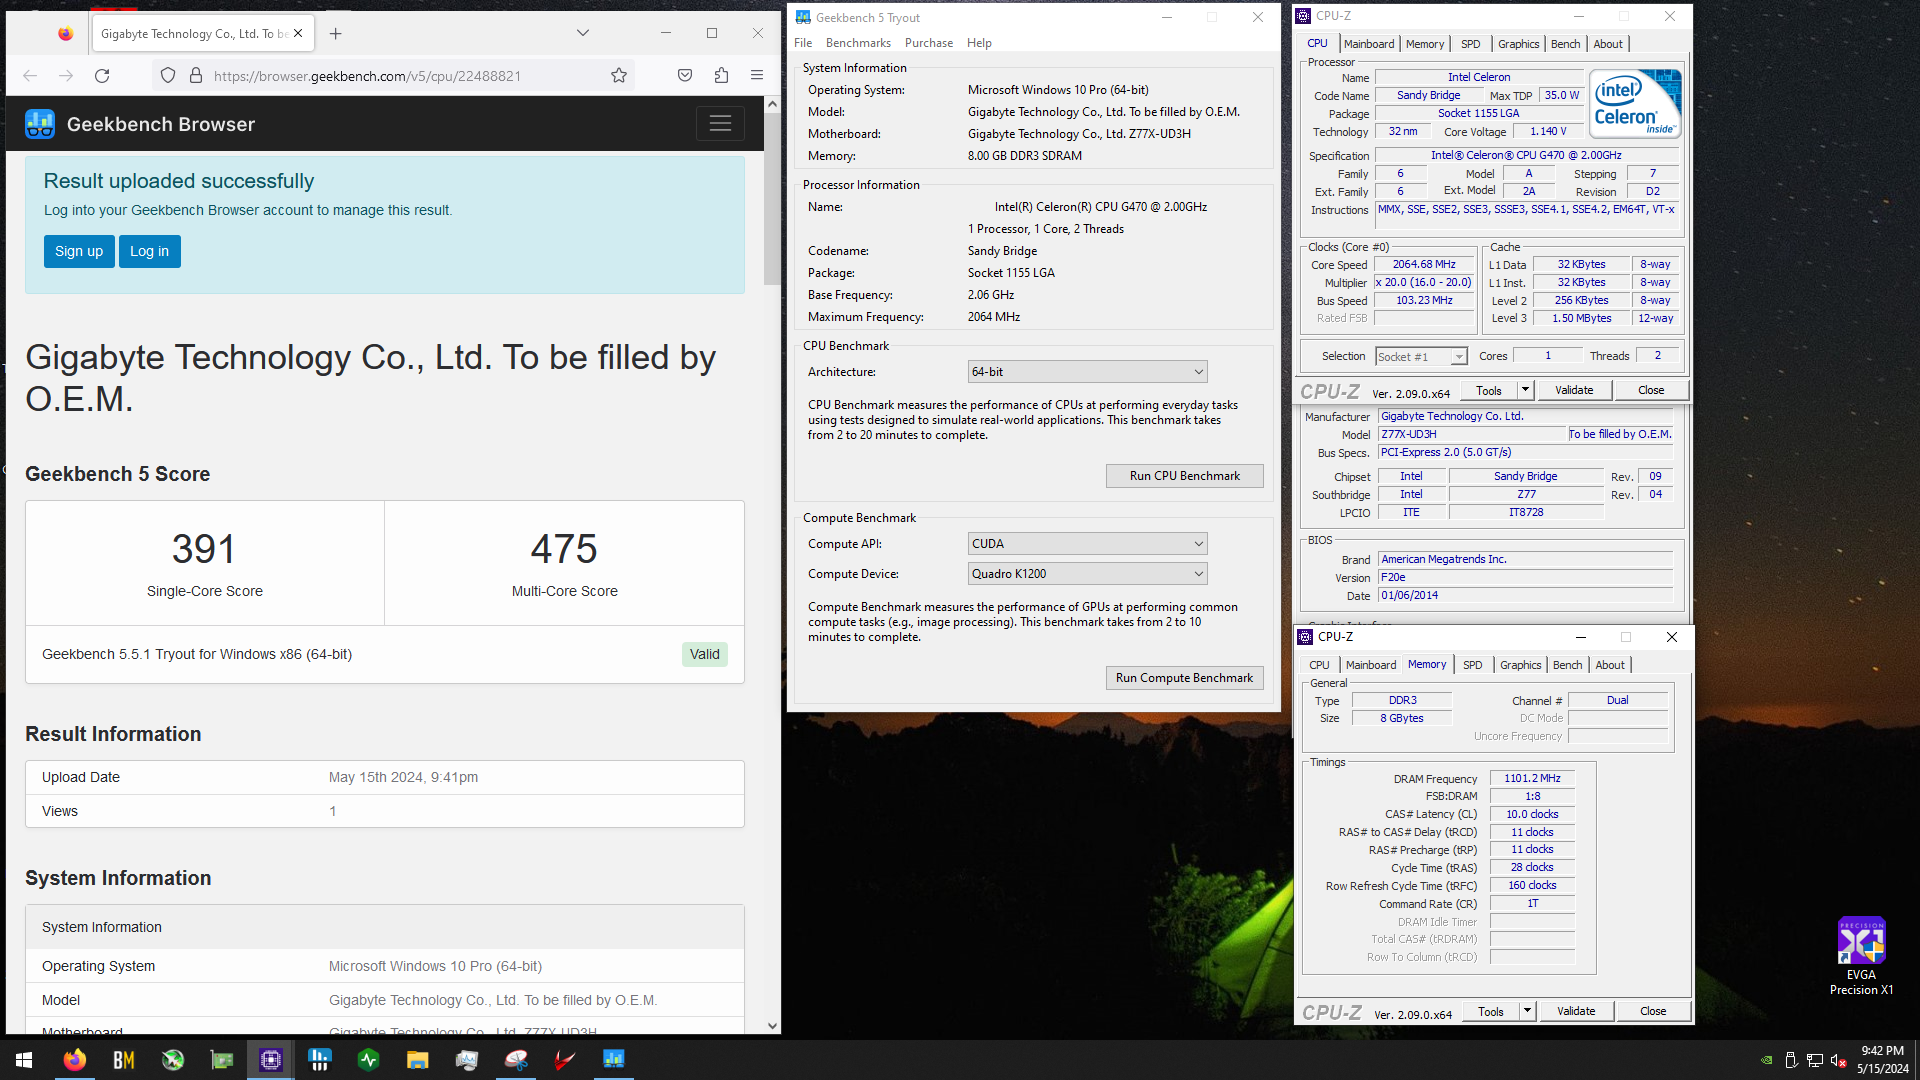Viewport: 1920px width, 1080px height.
Task: Open a new Firefox tab
Action: click(336, 33)
